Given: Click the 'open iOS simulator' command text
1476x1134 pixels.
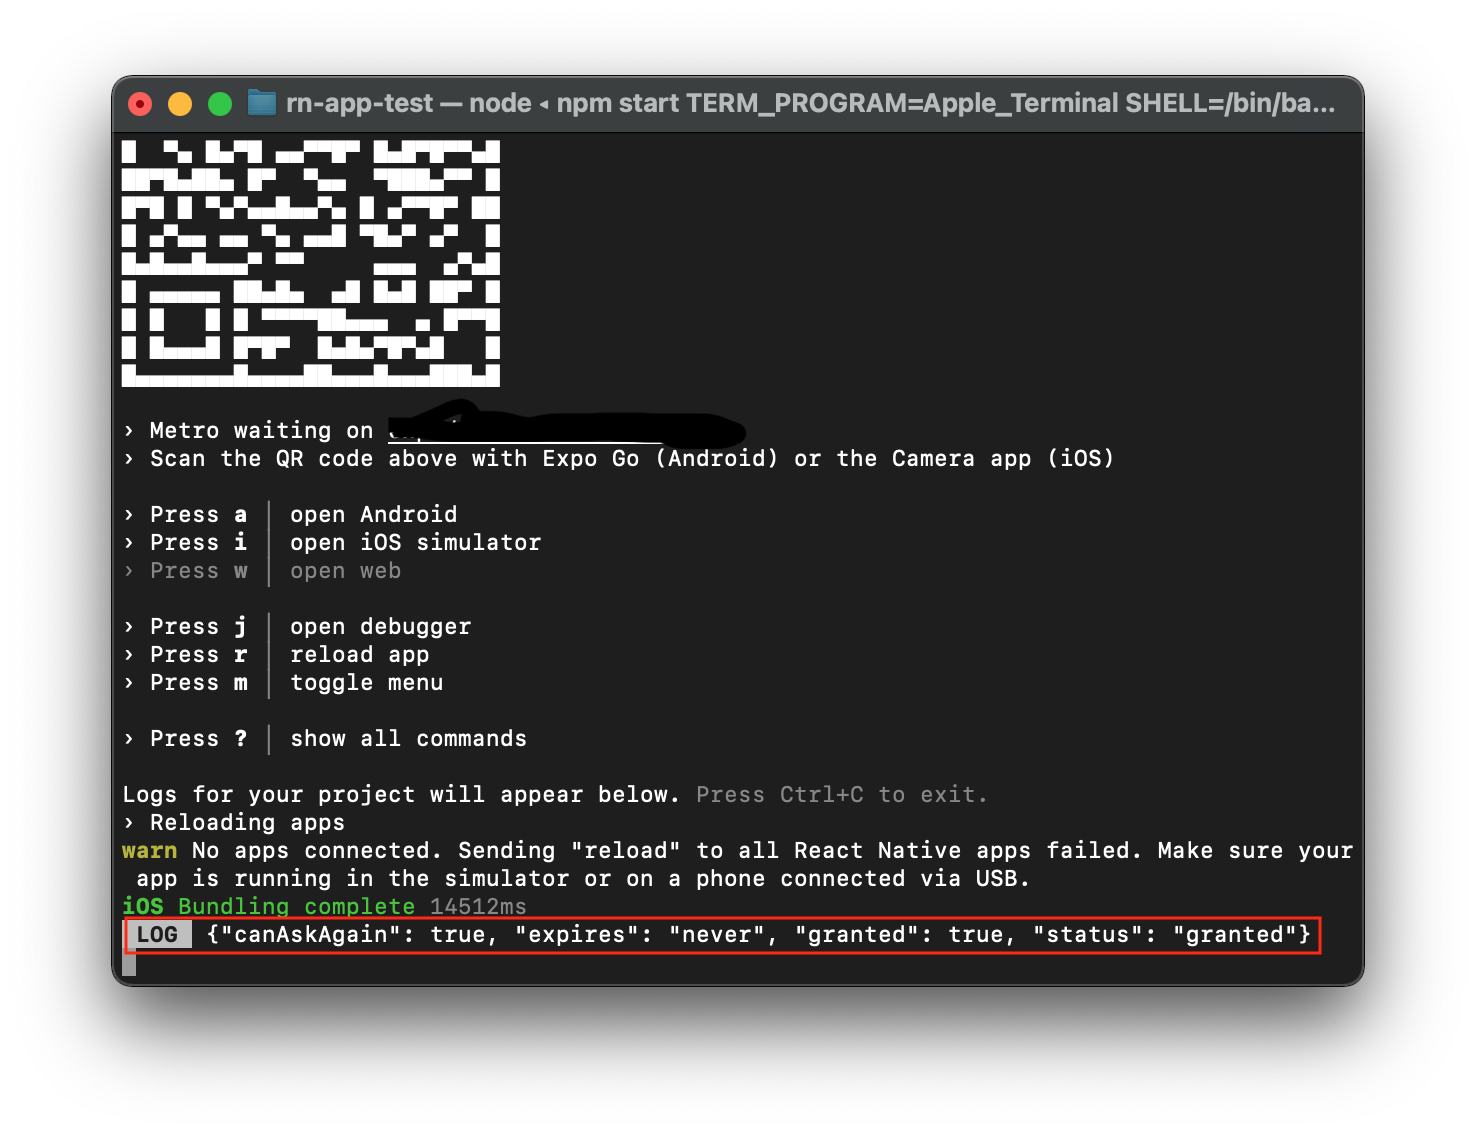Looking at the screenshot, I should (416, 542).
